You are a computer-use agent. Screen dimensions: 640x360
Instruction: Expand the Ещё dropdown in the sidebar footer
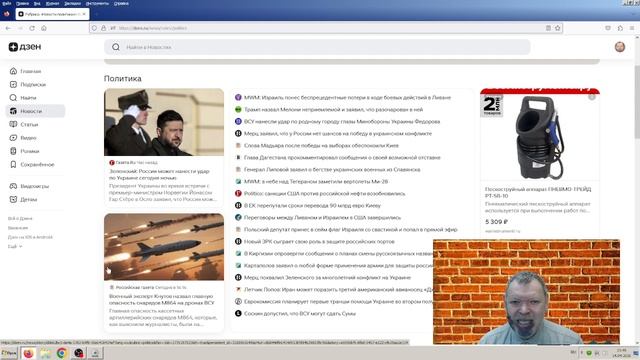[x=15, y=247]
